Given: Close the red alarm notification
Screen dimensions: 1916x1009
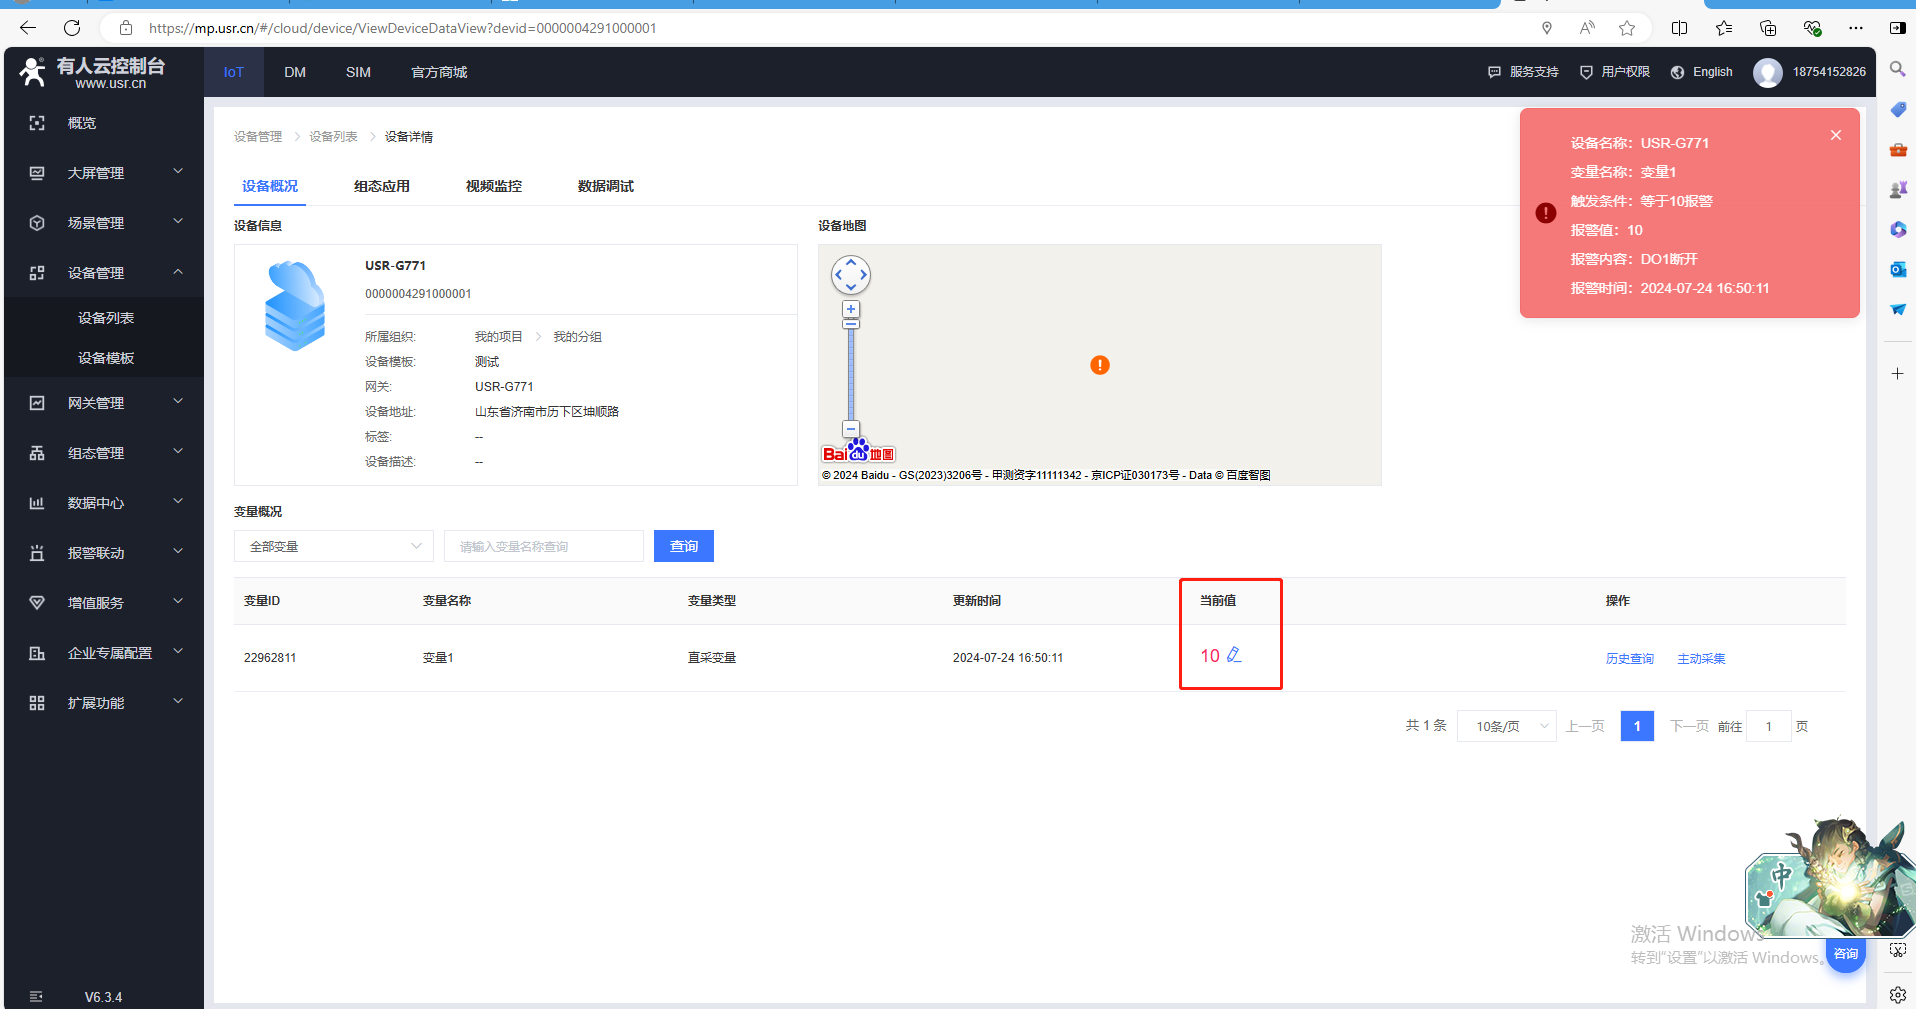Looking at the screenshot, I should [x=1836, y=135].
